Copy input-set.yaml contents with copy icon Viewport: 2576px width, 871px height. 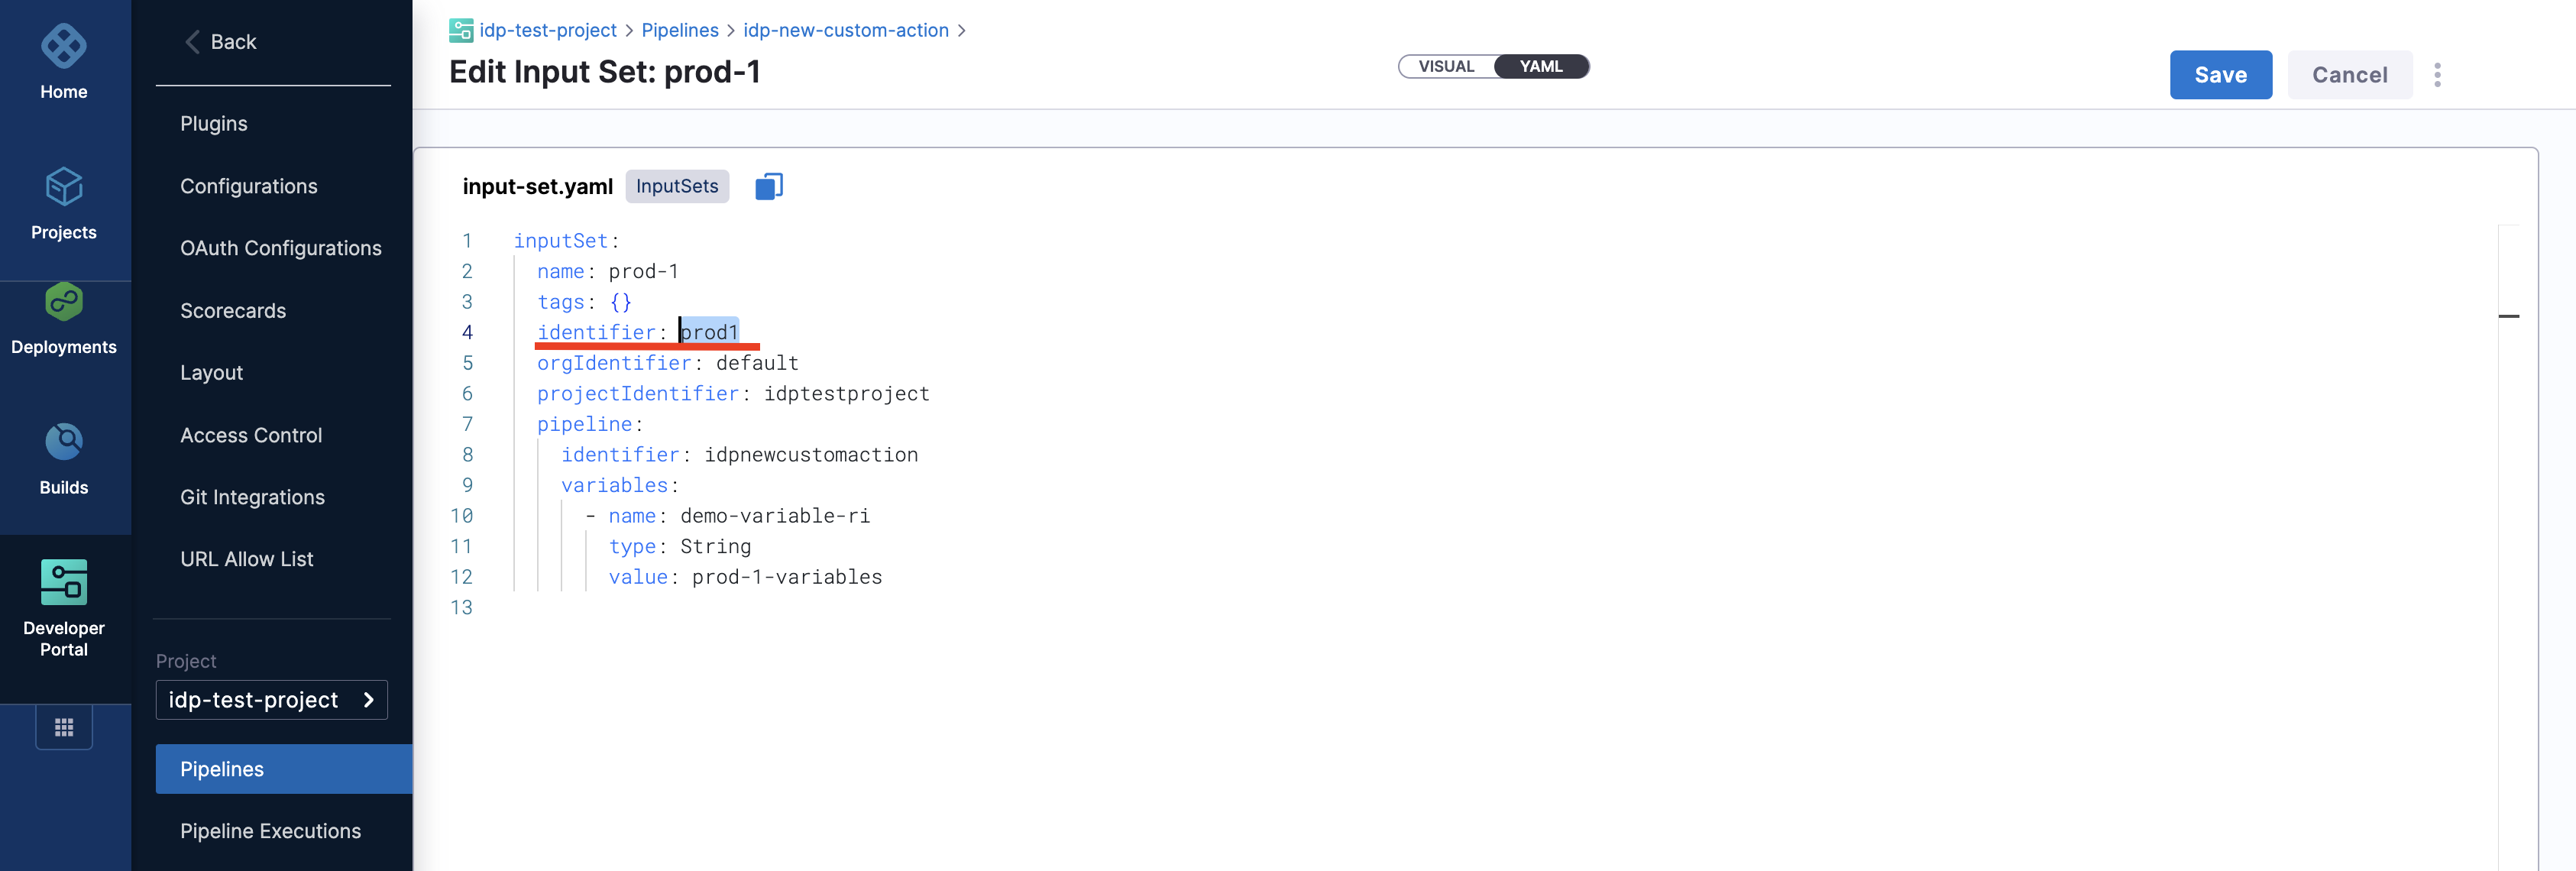tap(768, 186)
